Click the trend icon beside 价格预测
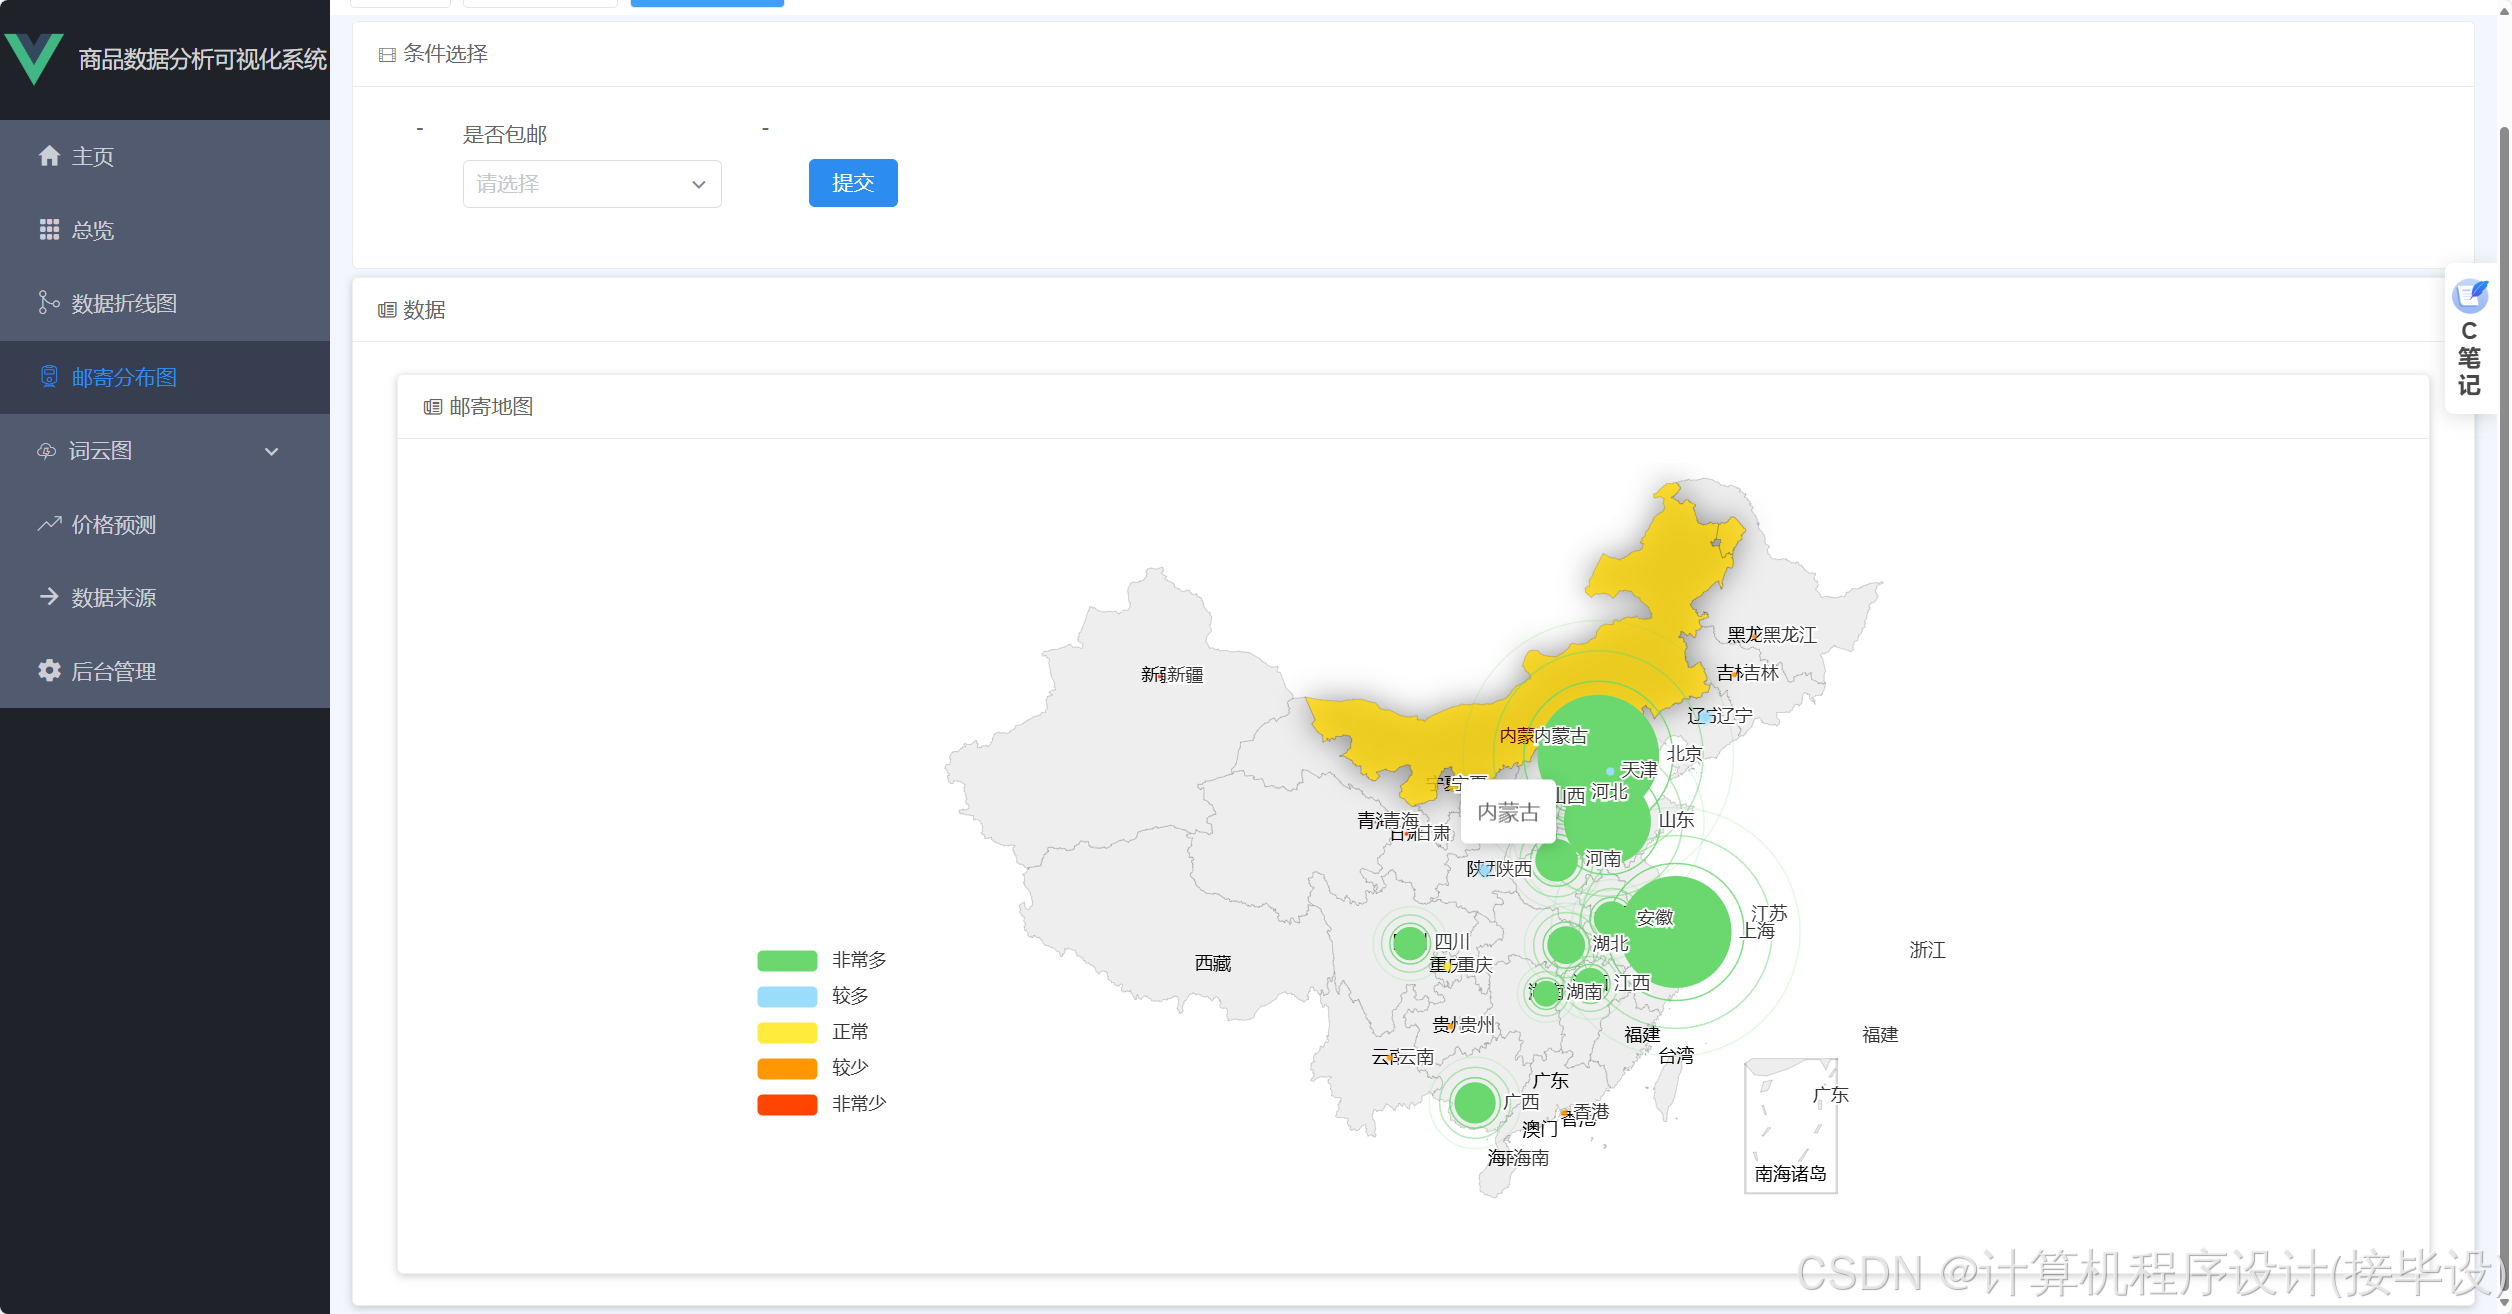 point(49,524)
